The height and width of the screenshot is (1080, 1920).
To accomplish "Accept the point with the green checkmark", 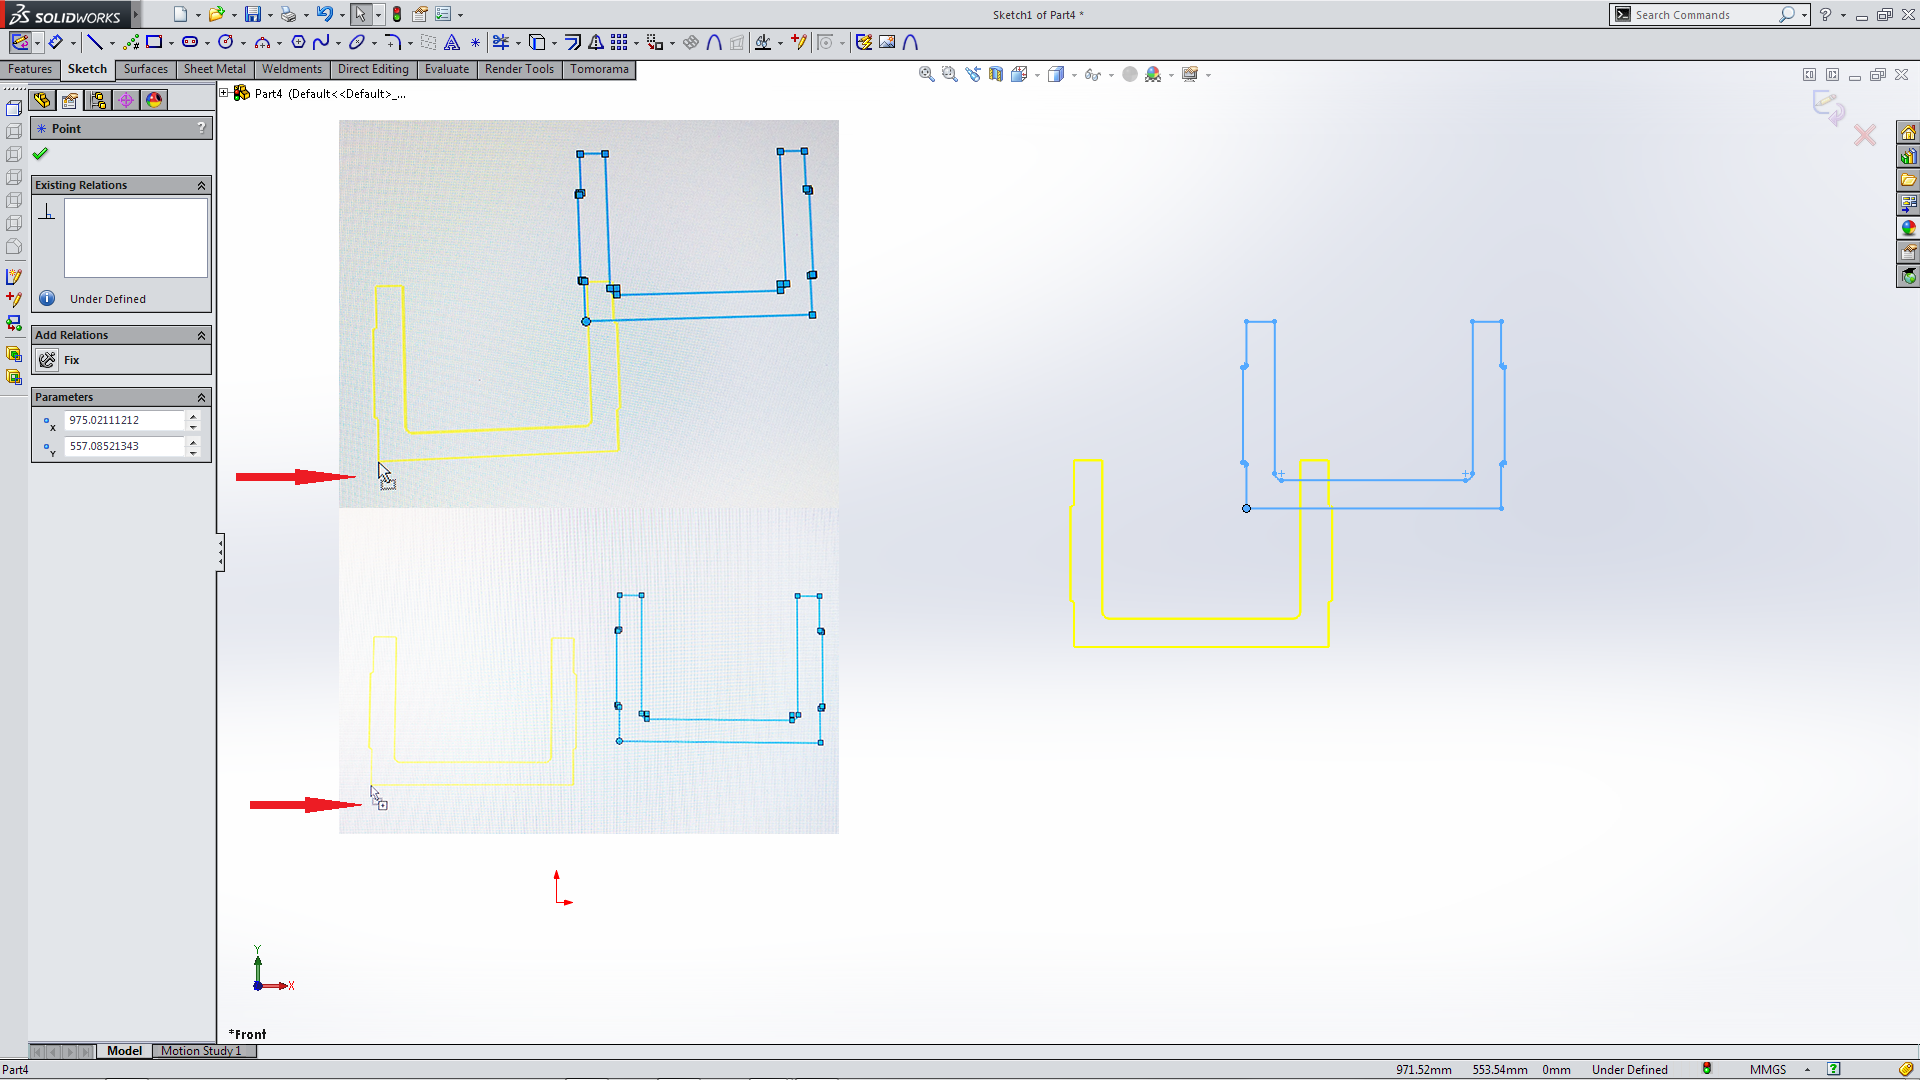I will (x=40, y=154).
